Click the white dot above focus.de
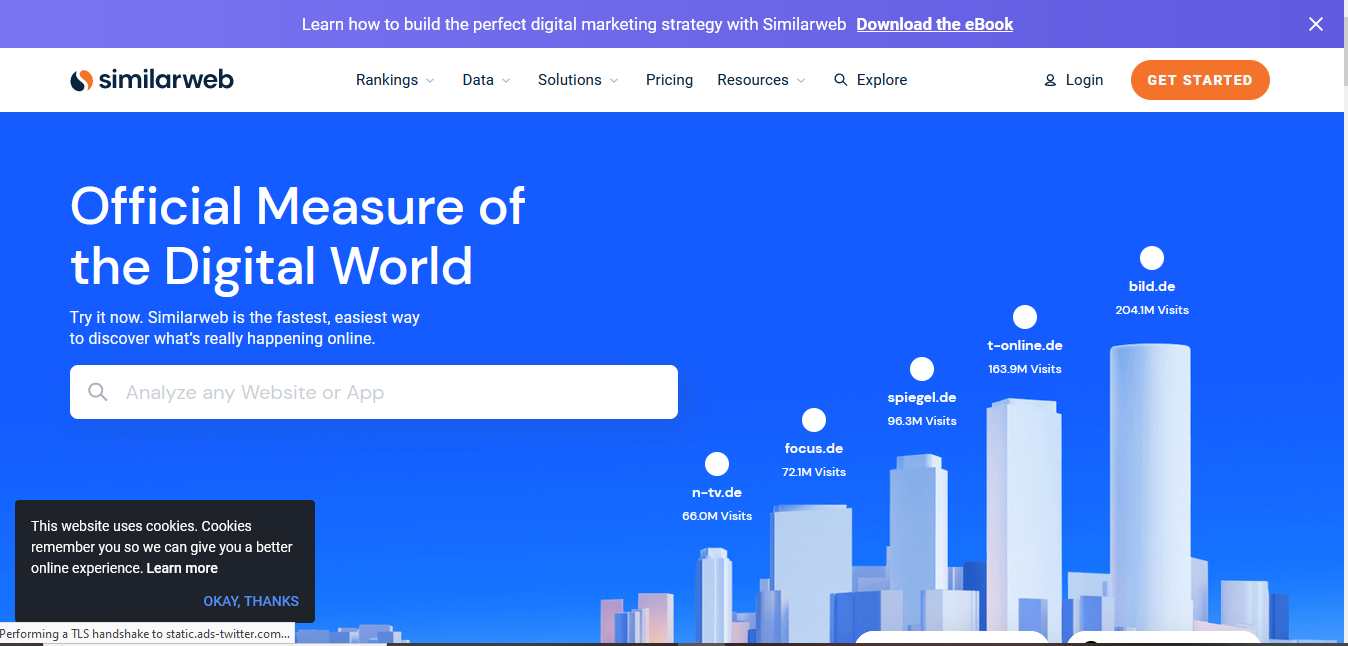The height and width of the screenshot is (646, 1348). pos(814,420)
